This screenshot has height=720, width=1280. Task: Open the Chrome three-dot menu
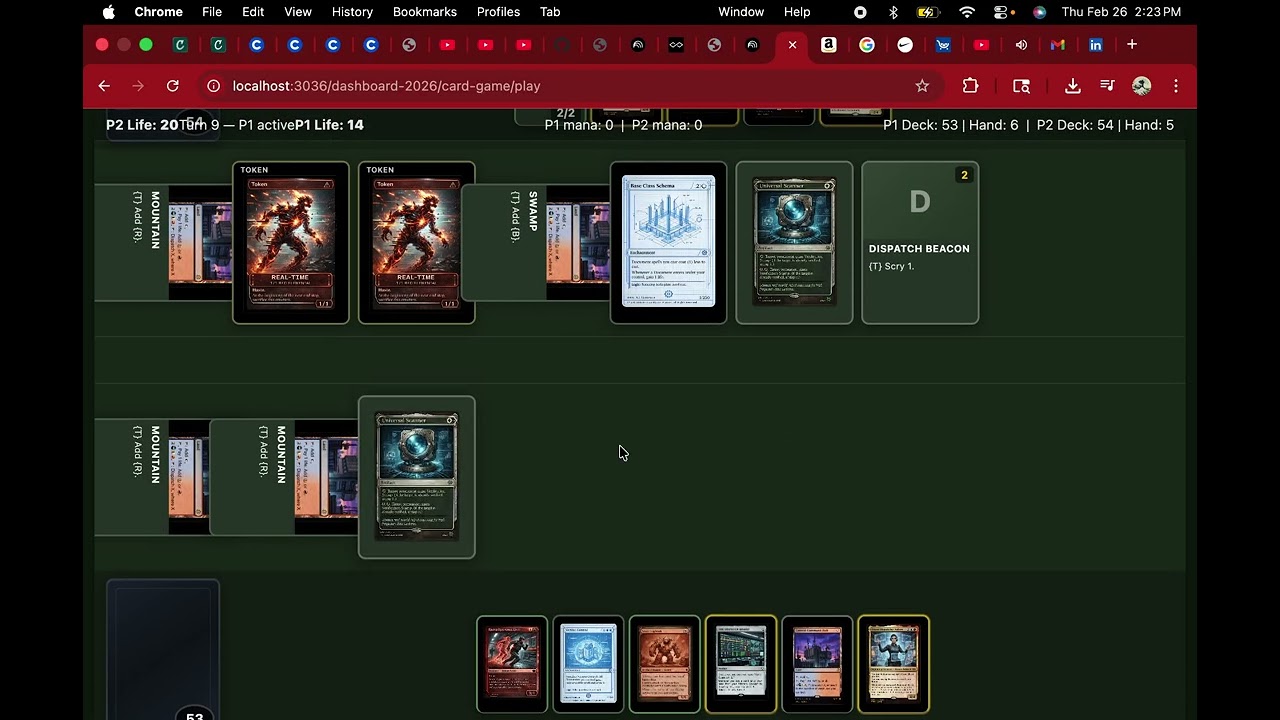(1176, 86)
